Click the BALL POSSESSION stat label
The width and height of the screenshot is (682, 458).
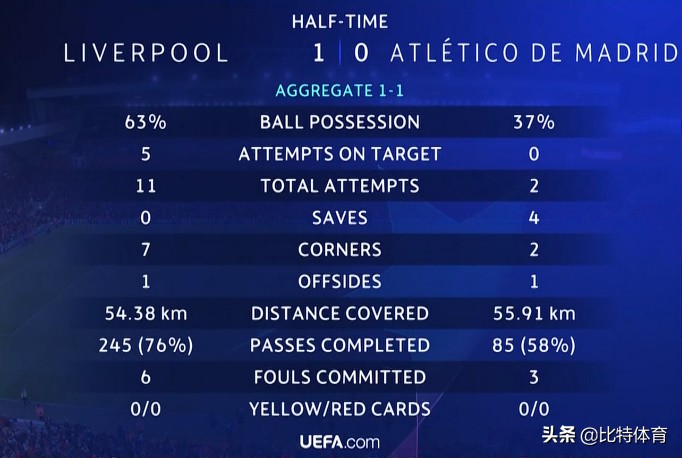340,122
